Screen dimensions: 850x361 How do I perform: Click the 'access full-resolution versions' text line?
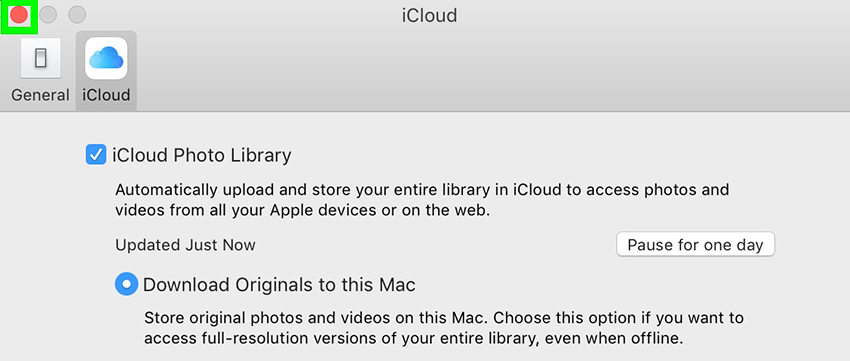click(413, 339)
